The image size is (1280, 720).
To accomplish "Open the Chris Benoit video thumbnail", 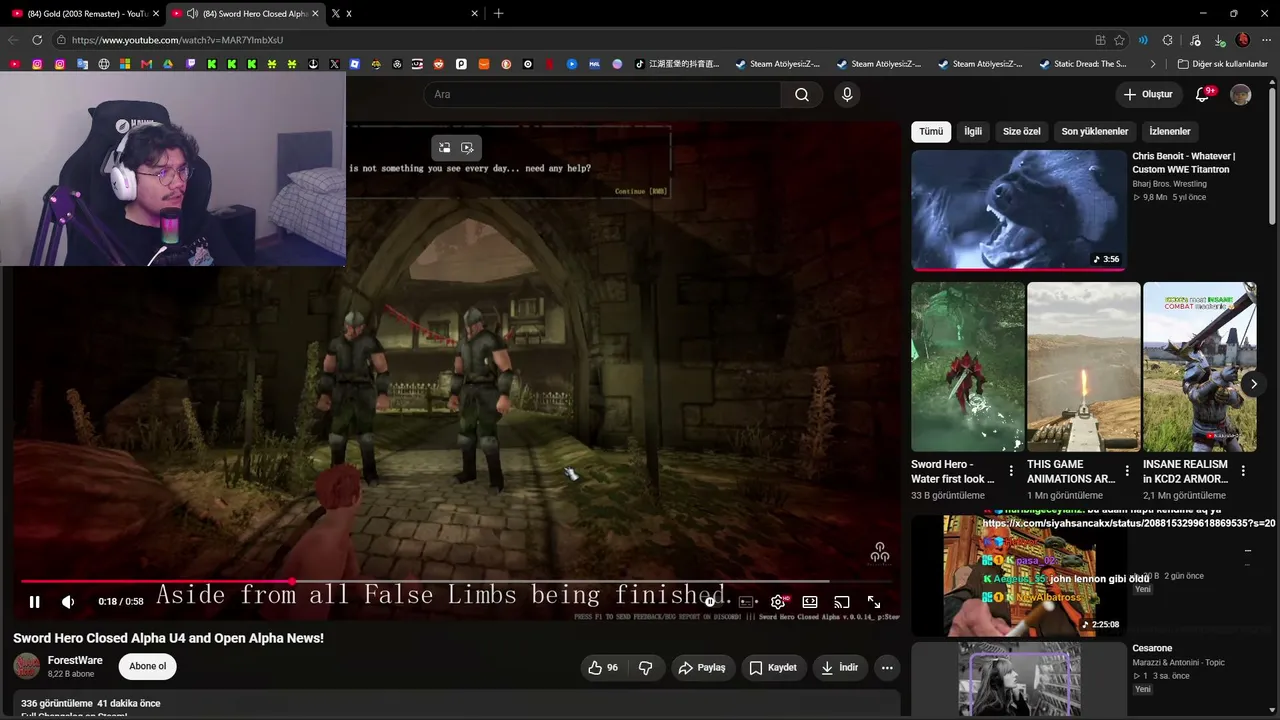I will click(x=1019, y=210).
